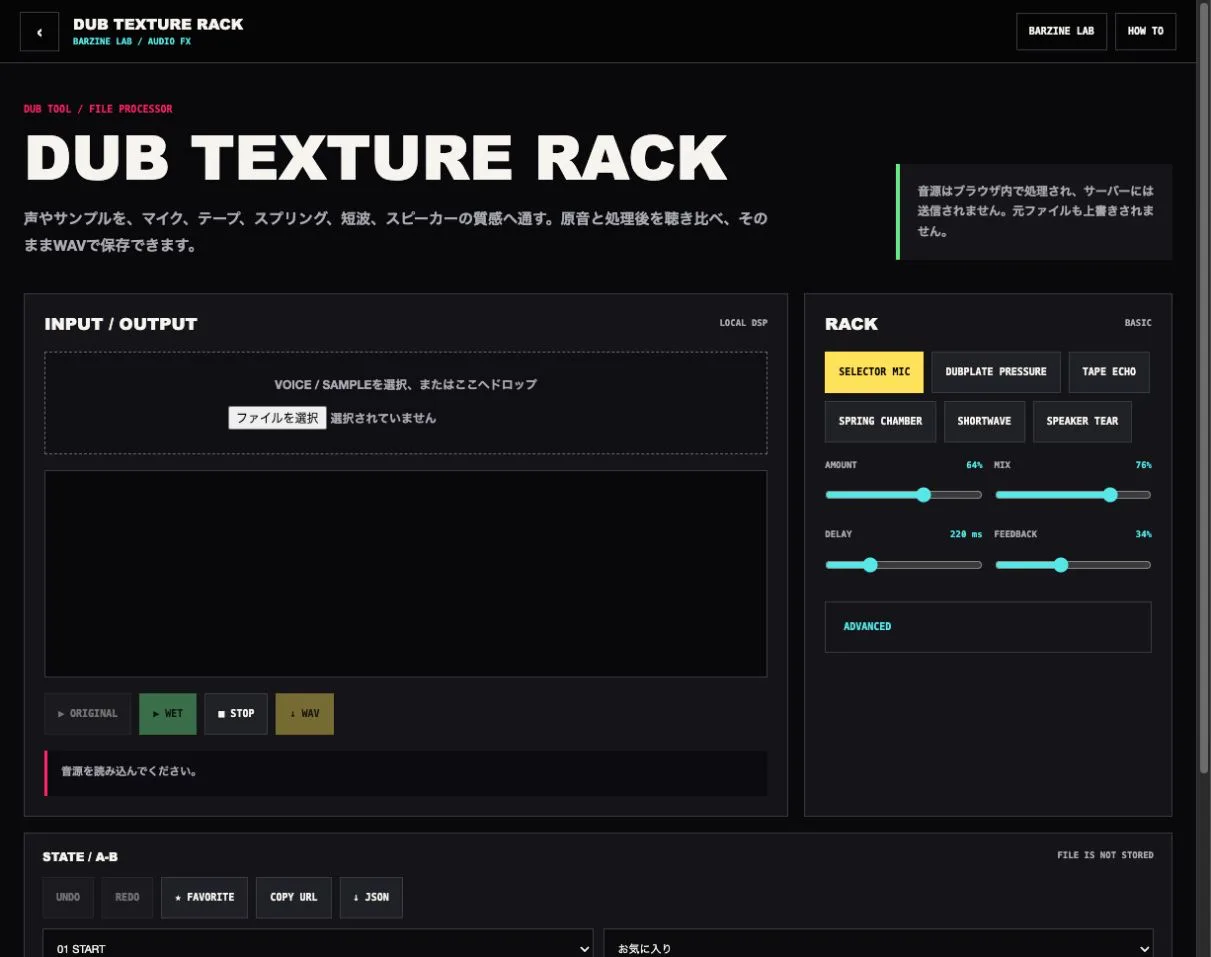Select the TAPE ECHO preset
This screenshot has width=1211, height=957.
[1109, 372]
